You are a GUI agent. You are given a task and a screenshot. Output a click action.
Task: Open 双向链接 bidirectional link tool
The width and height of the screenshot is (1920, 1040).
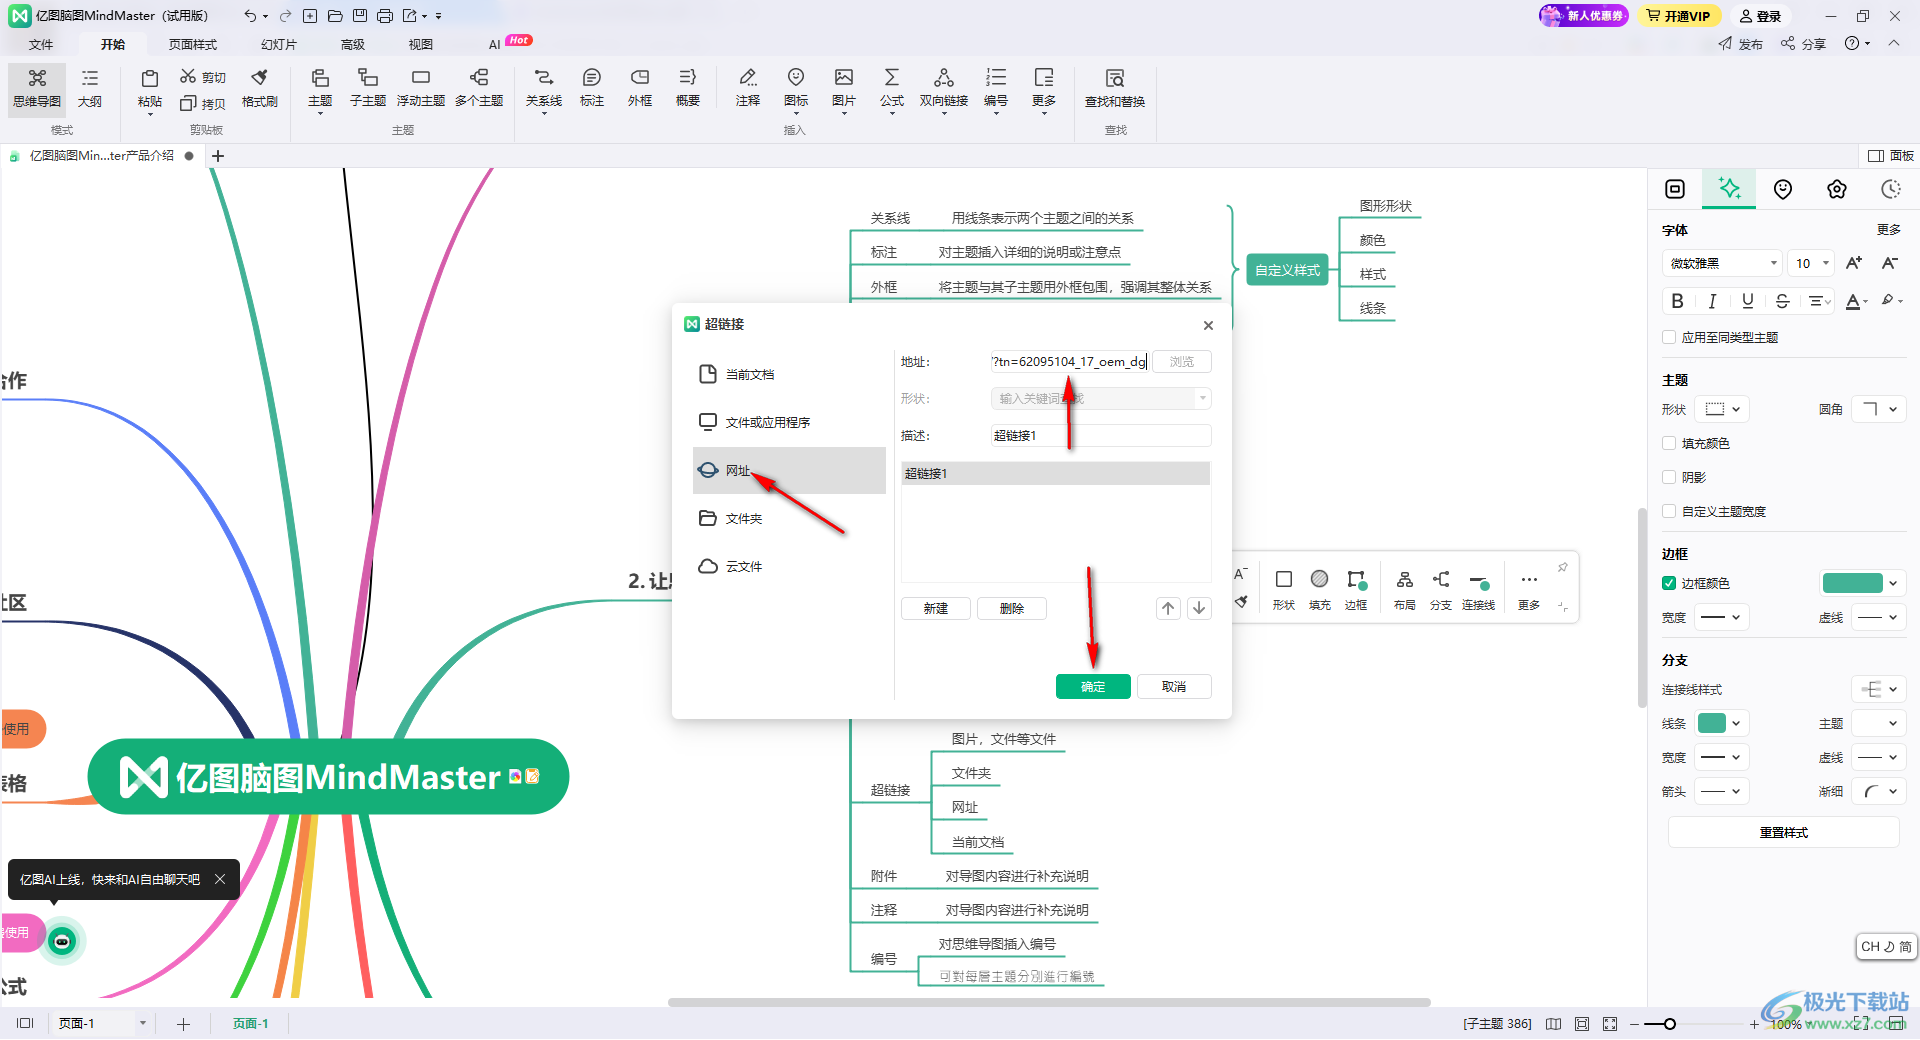point(944,88)
